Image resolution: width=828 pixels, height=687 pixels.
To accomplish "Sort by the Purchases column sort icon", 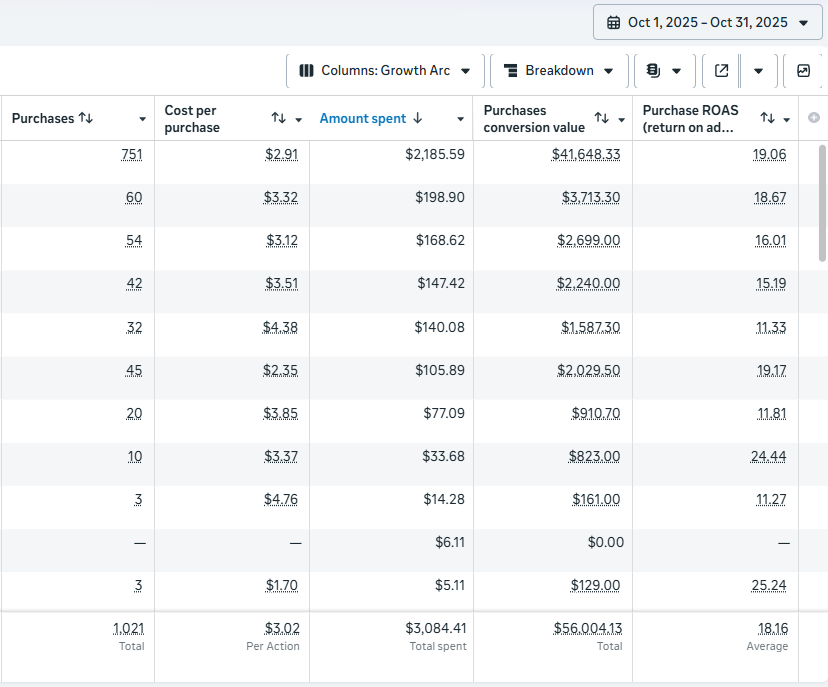I will point(86,118).
